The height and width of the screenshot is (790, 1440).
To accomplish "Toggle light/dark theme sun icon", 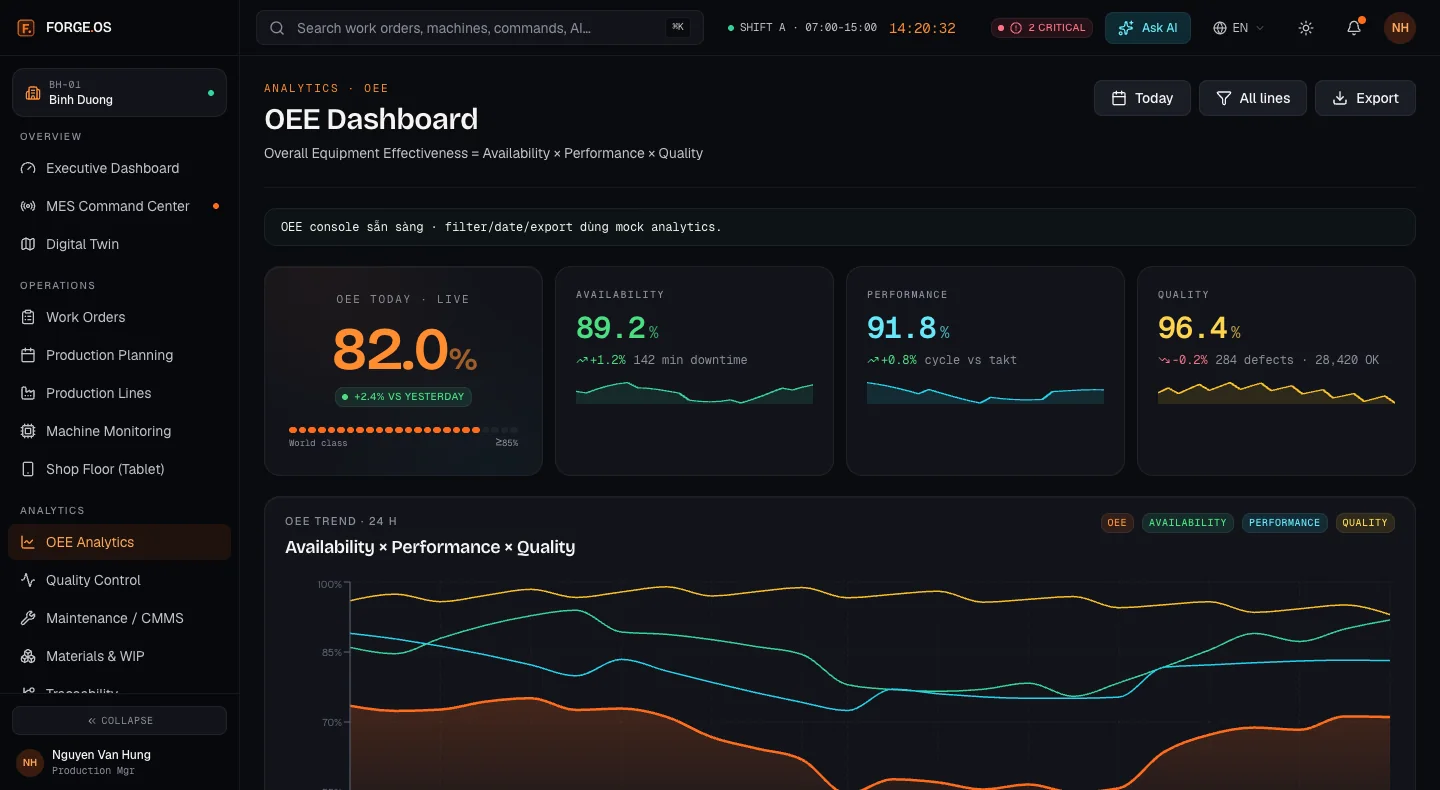I will tap(1306, 28).
